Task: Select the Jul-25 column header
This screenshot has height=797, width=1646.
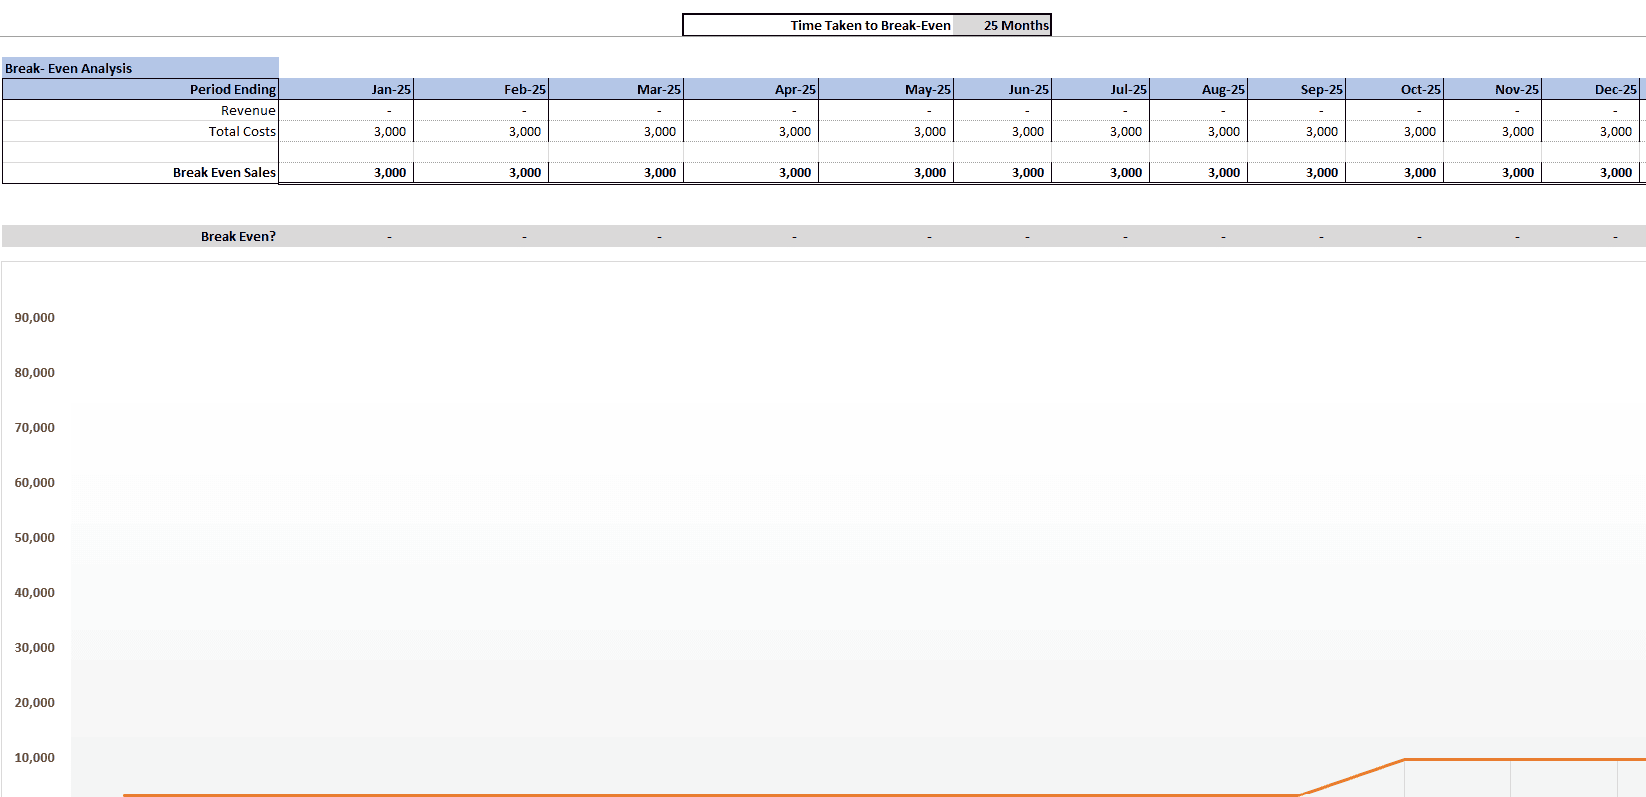Action: tap(1101, 89)
